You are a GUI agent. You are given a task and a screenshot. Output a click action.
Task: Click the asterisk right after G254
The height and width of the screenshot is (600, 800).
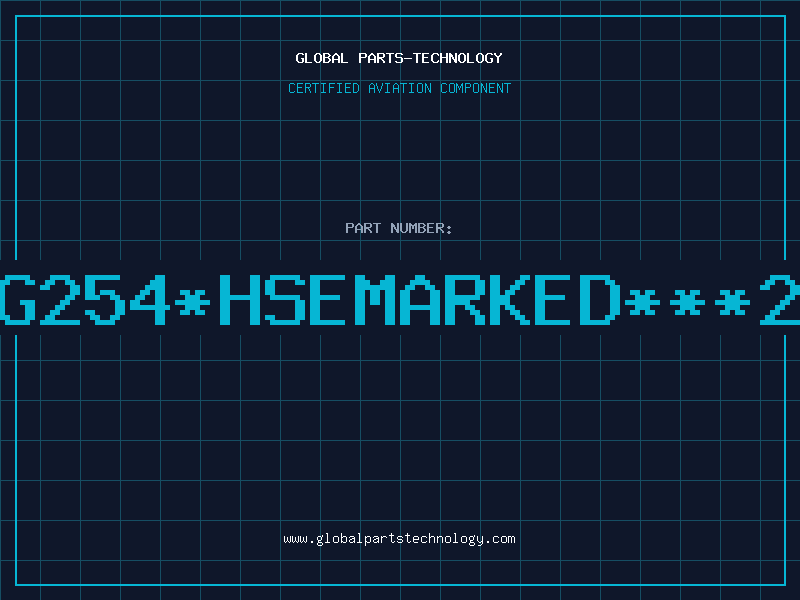[x=193, y=303]
